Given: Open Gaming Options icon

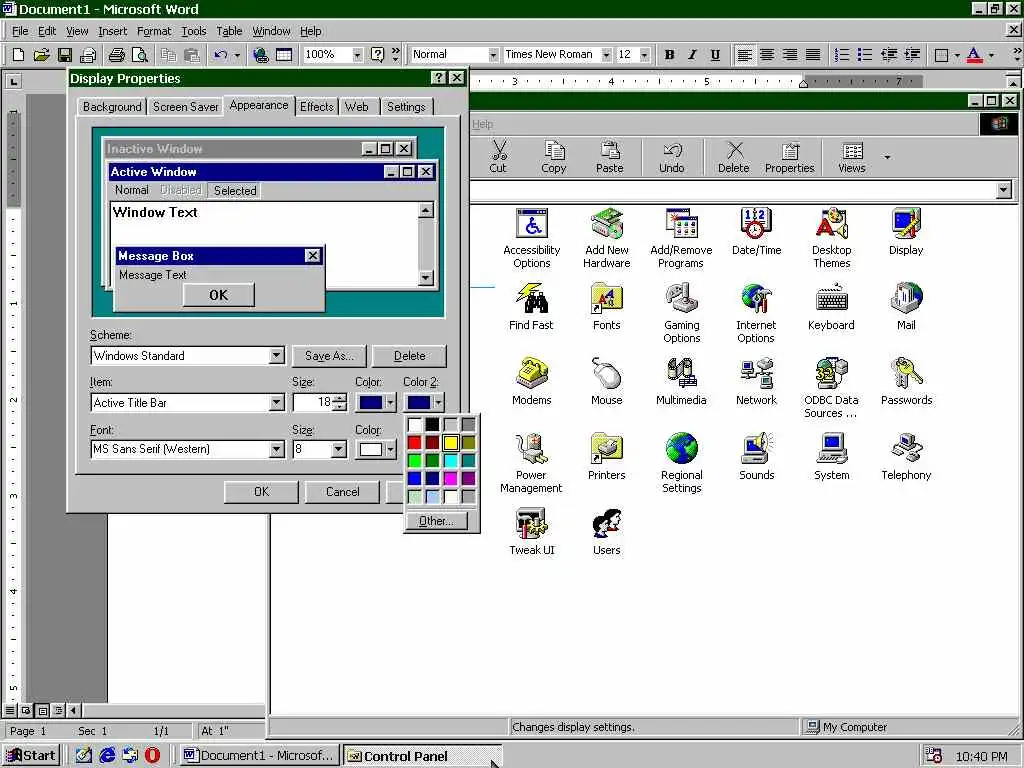Looking at the screenshot, I should [681, 313].
